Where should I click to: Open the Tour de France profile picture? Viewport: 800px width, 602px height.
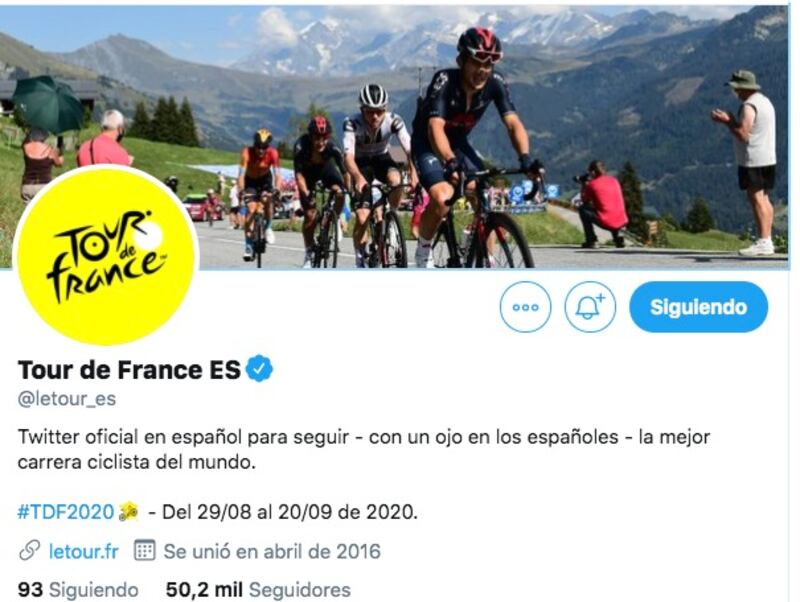pos(107,255)
